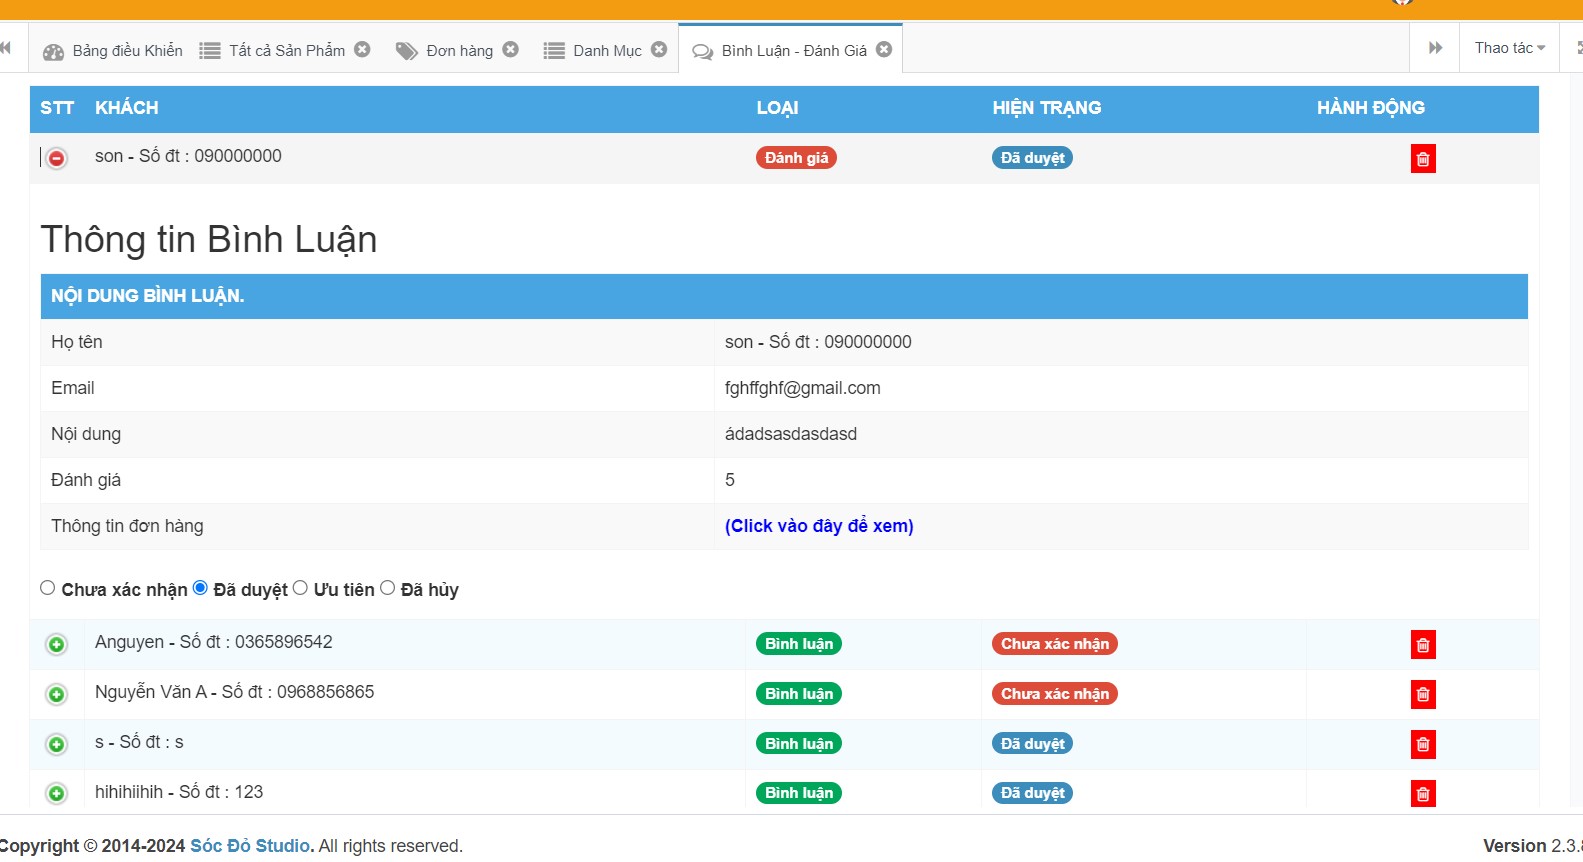1583x862 pixels.
Task: Open the 'Click vào đây để xem' order link
Action: [x=819, y=526]
